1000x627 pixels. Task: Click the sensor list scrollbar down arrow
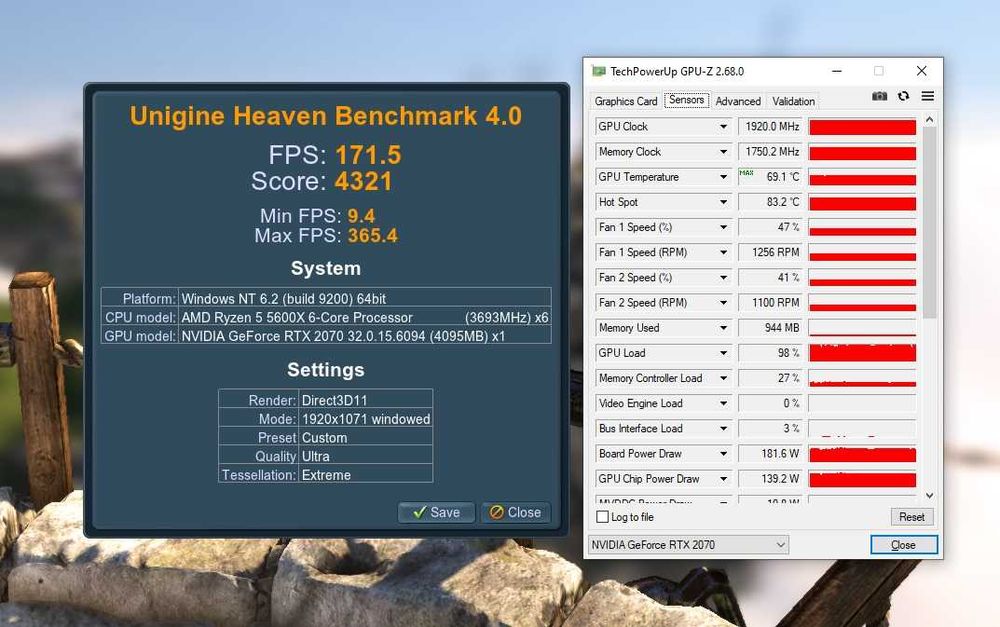point(929,496)
